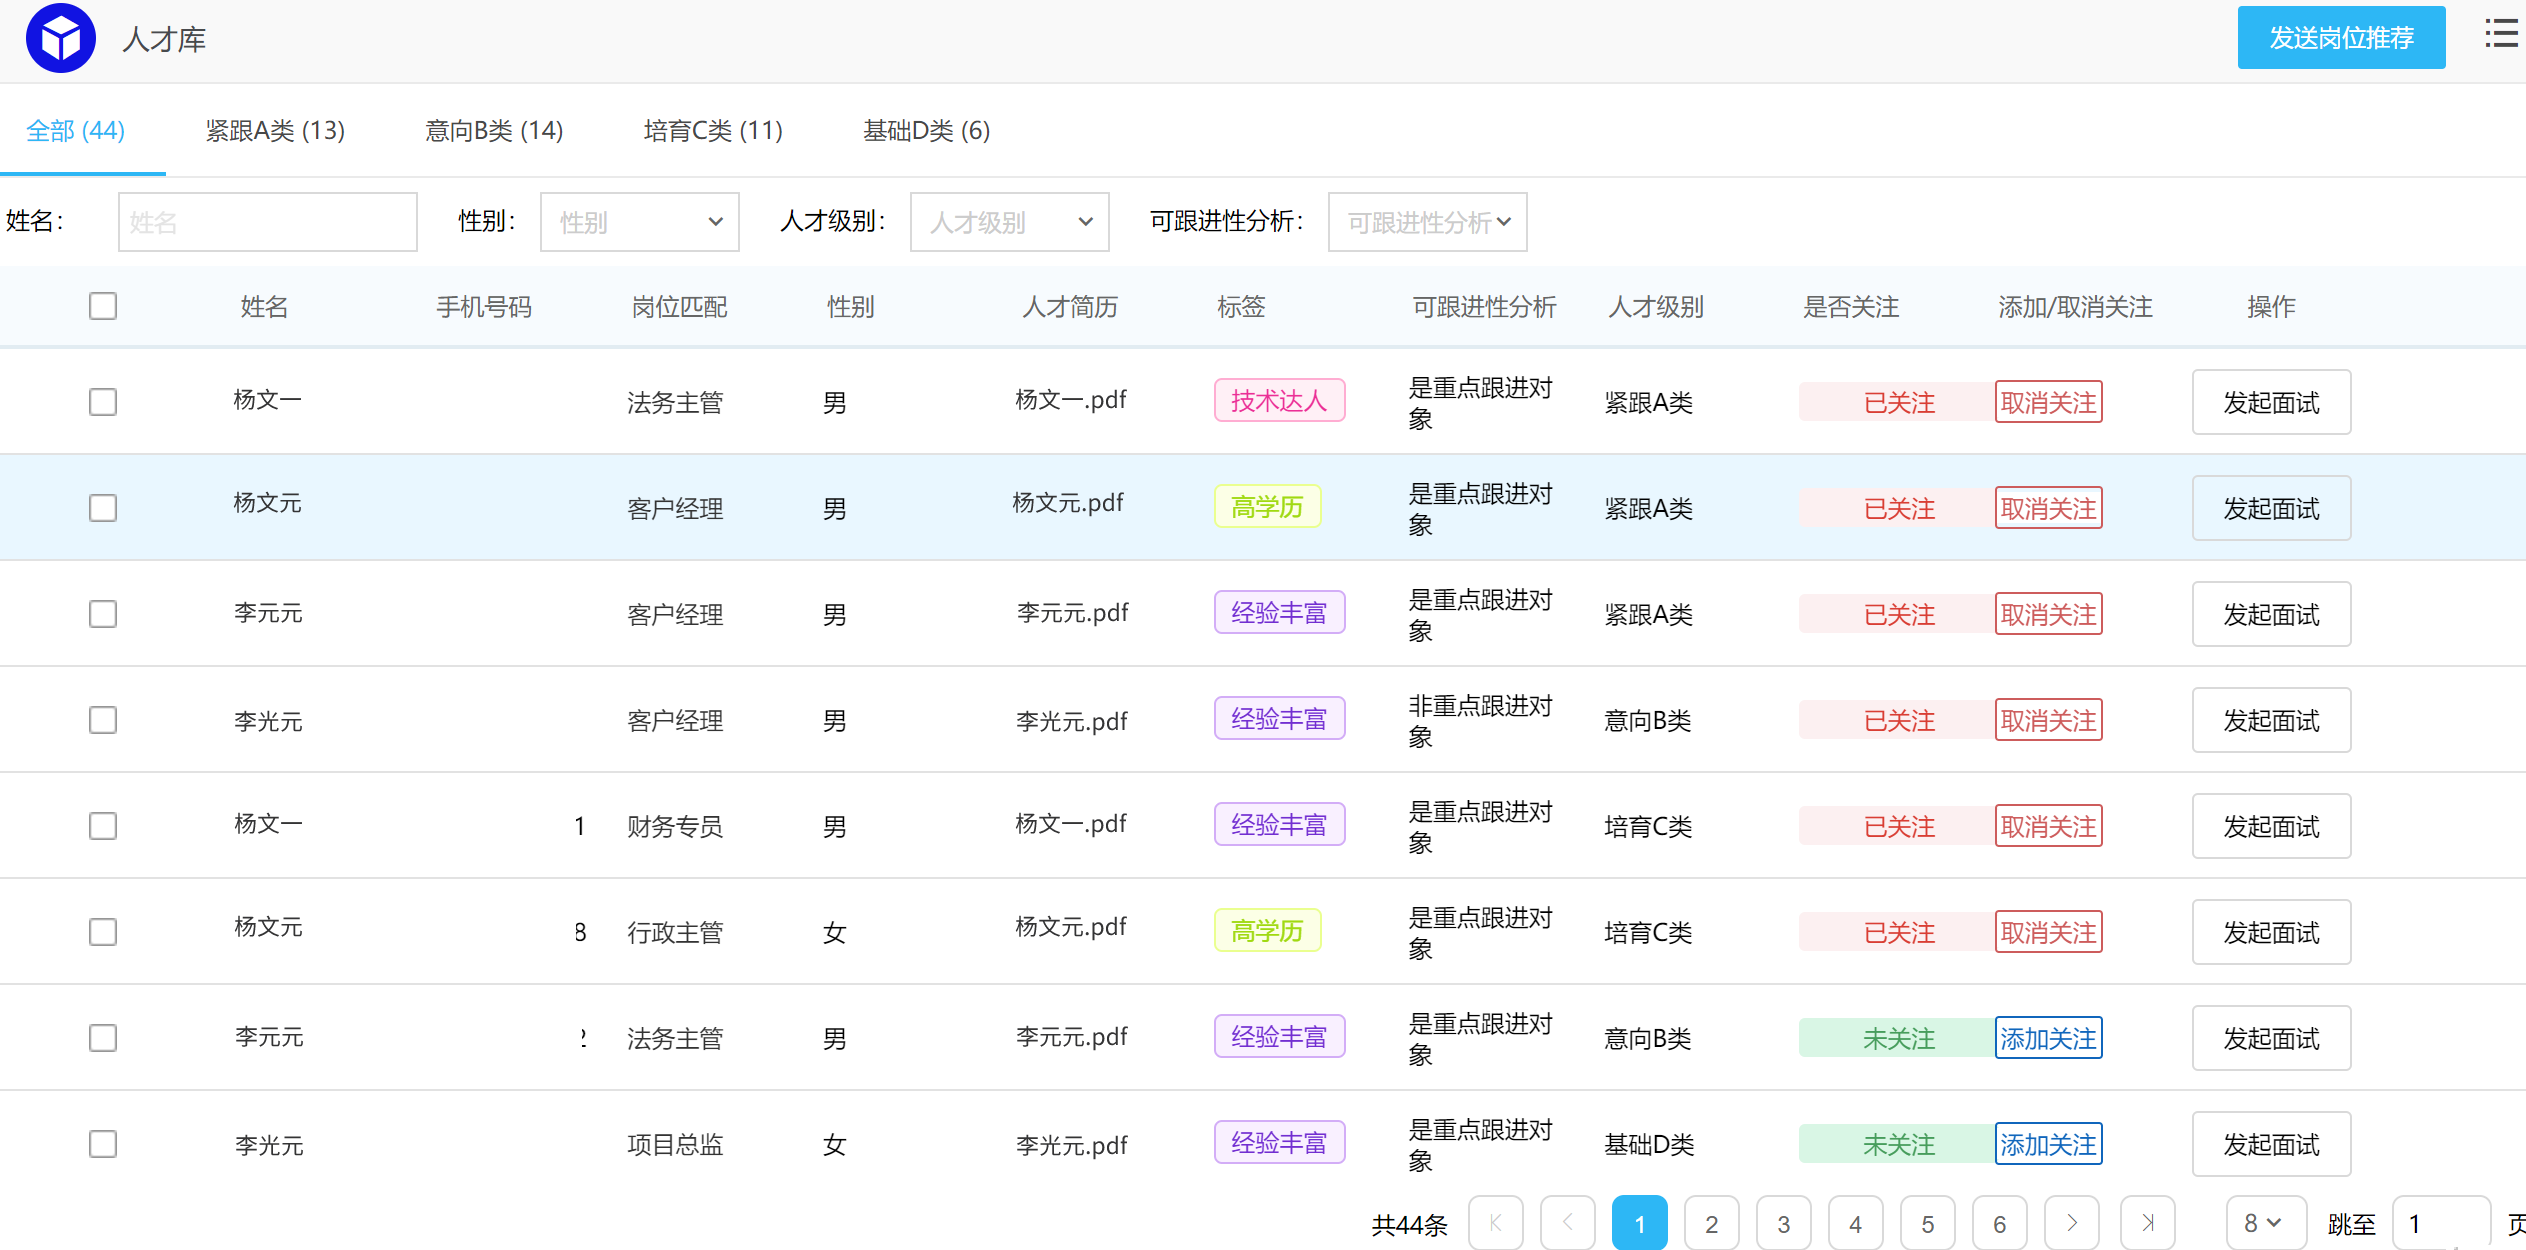Image resolution: width=2526 pixels, height=1250 pixels.
Task: Toggle the select-all checkbox in table header
Action: 103,306
